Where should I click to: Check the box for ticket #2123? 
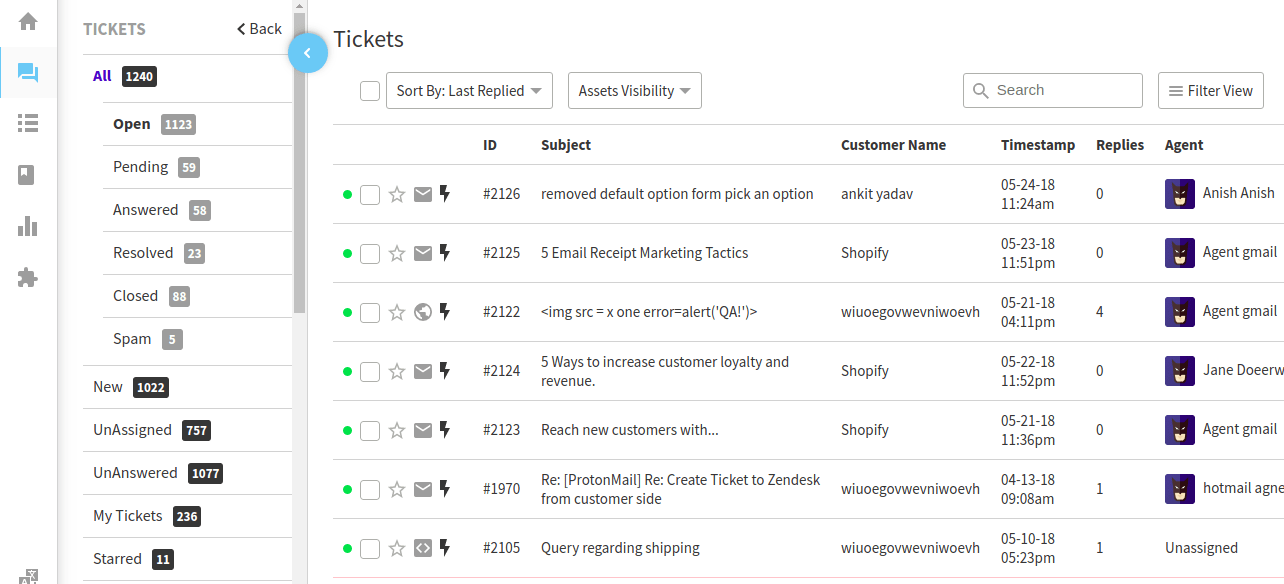pyautogui.click(x=370, y=430)
